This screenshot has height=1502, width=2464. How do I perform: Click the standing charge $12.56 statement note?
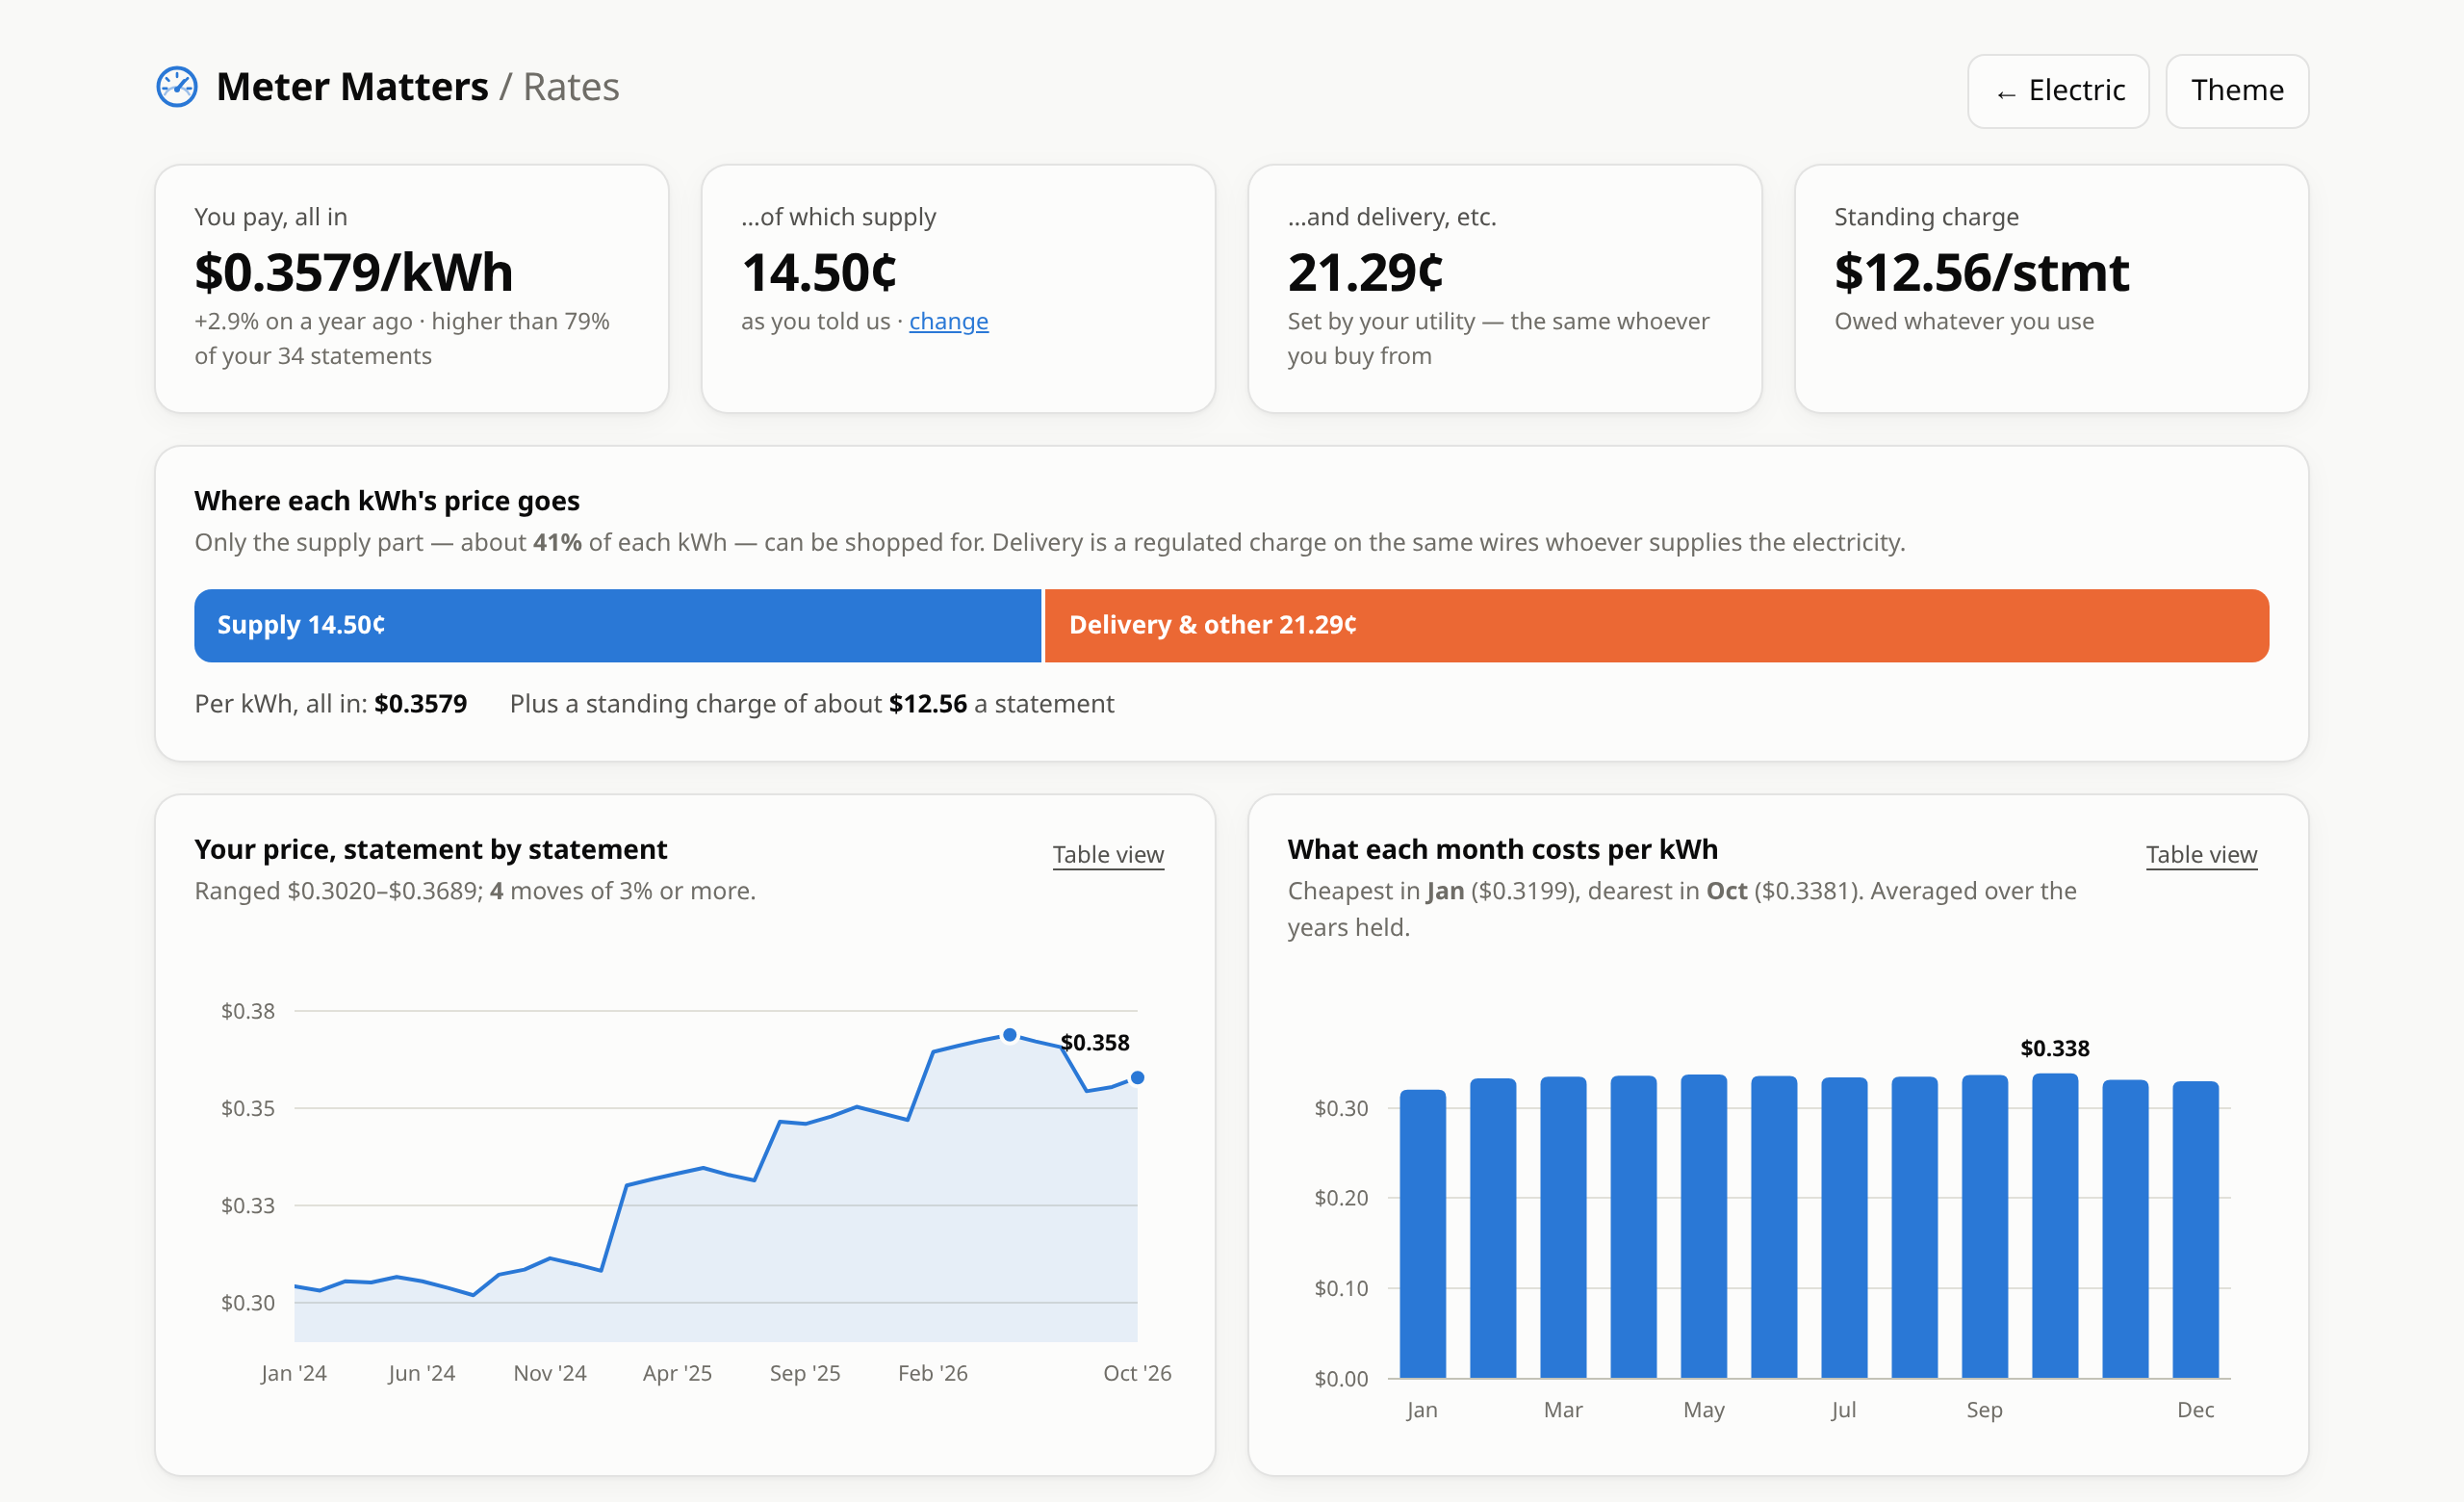811,704
